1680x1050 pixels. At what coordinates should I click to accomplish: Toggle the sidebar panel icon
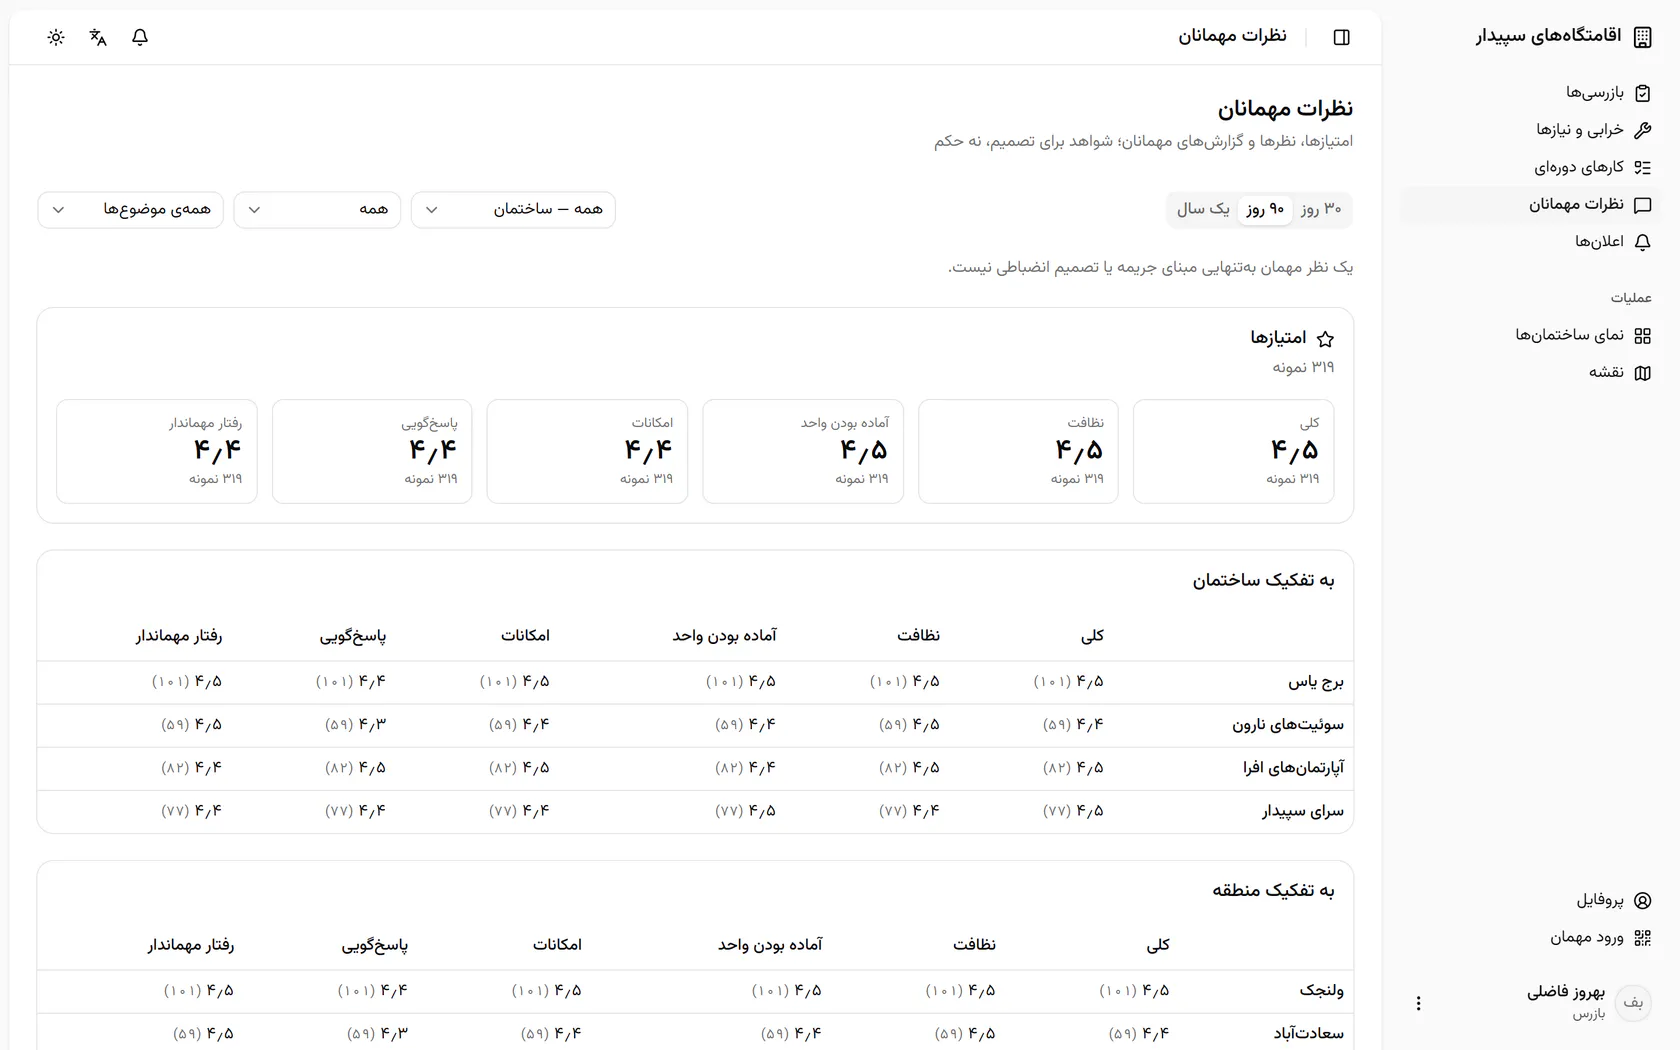[x=1342, y=37]
